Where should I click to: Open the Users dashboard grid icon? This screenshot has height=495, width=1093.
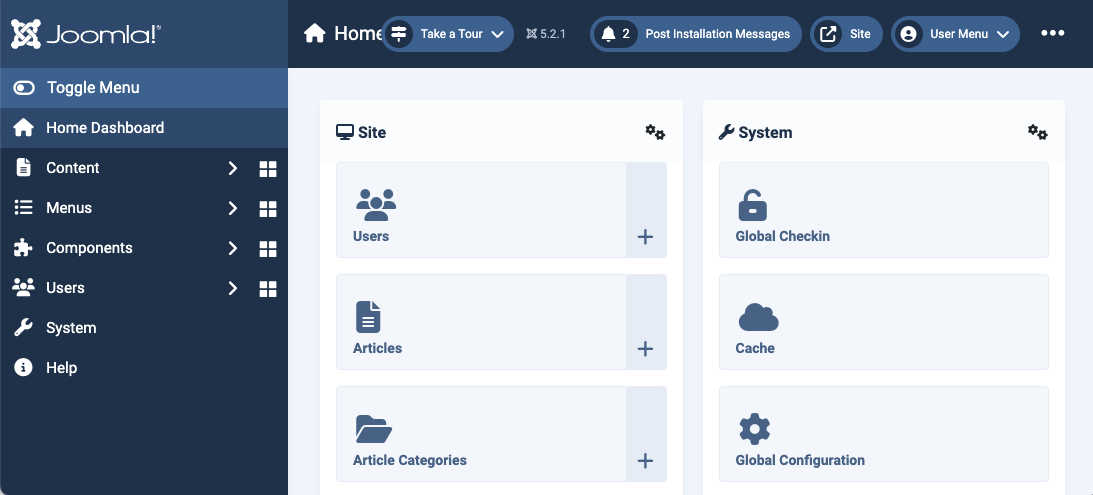click(268, 289)
